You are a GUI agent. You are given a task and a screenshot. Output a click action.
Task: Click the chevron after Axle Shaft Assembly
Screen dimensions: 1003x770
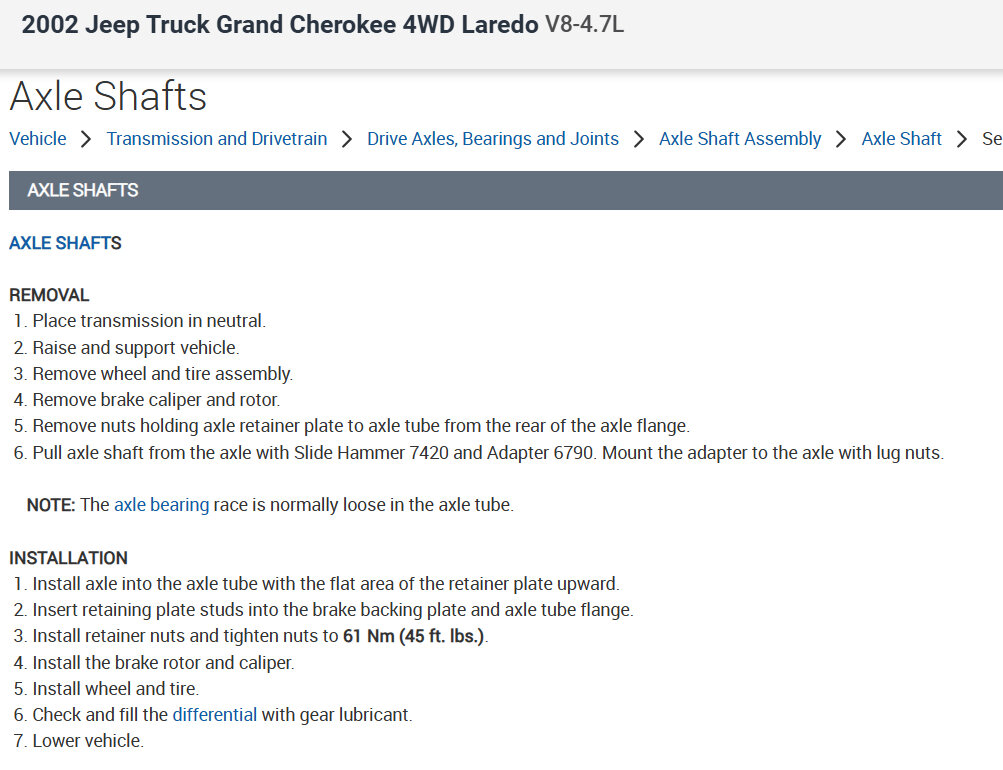click(841, 139)
